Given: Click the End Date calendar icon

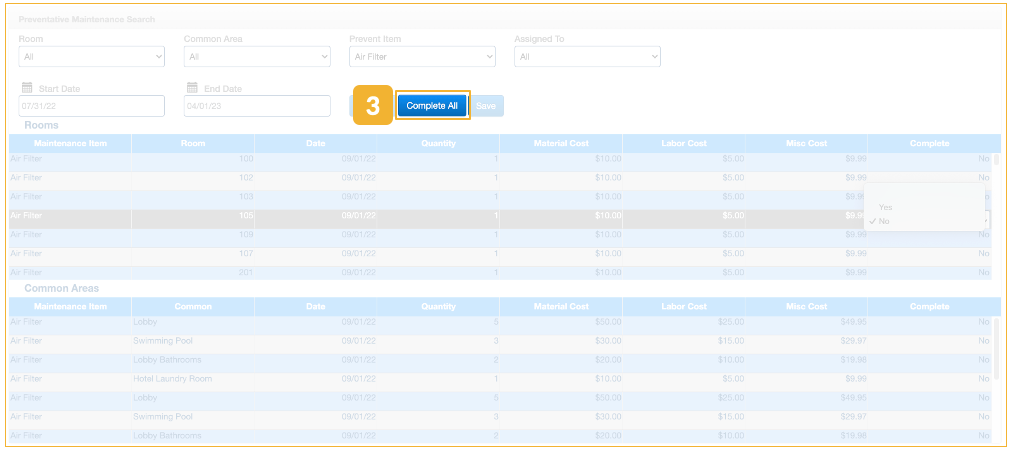Looking at the screenshot, I should point(193,88).
